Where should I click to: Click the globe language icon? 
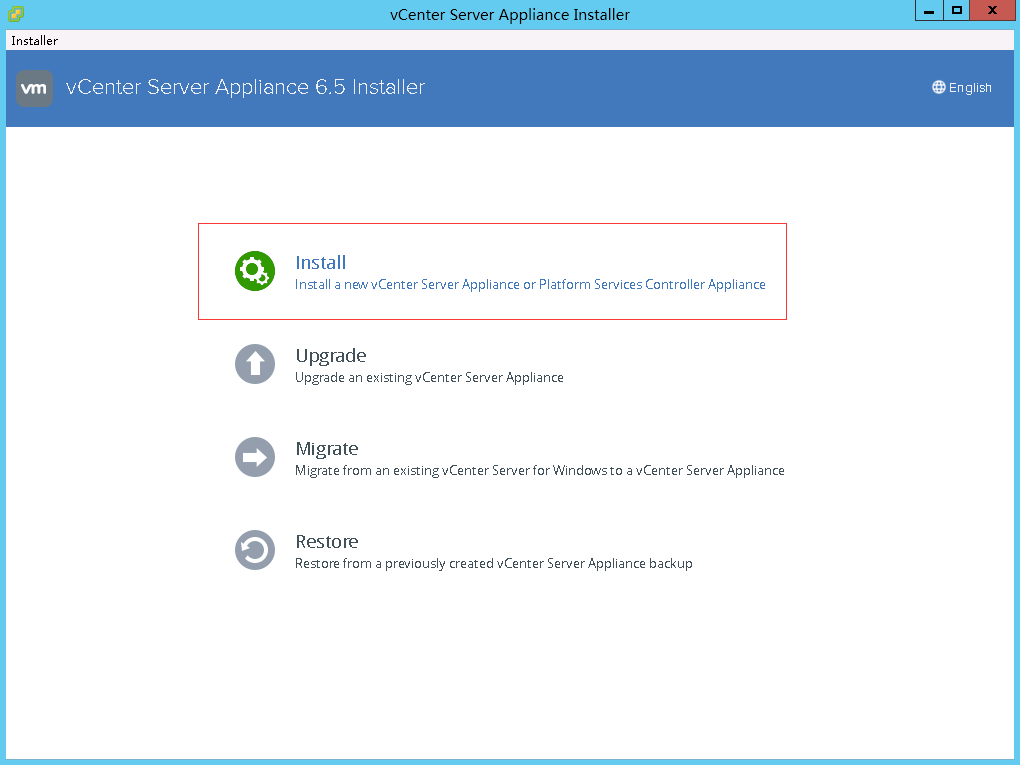(x=938, y=87)
